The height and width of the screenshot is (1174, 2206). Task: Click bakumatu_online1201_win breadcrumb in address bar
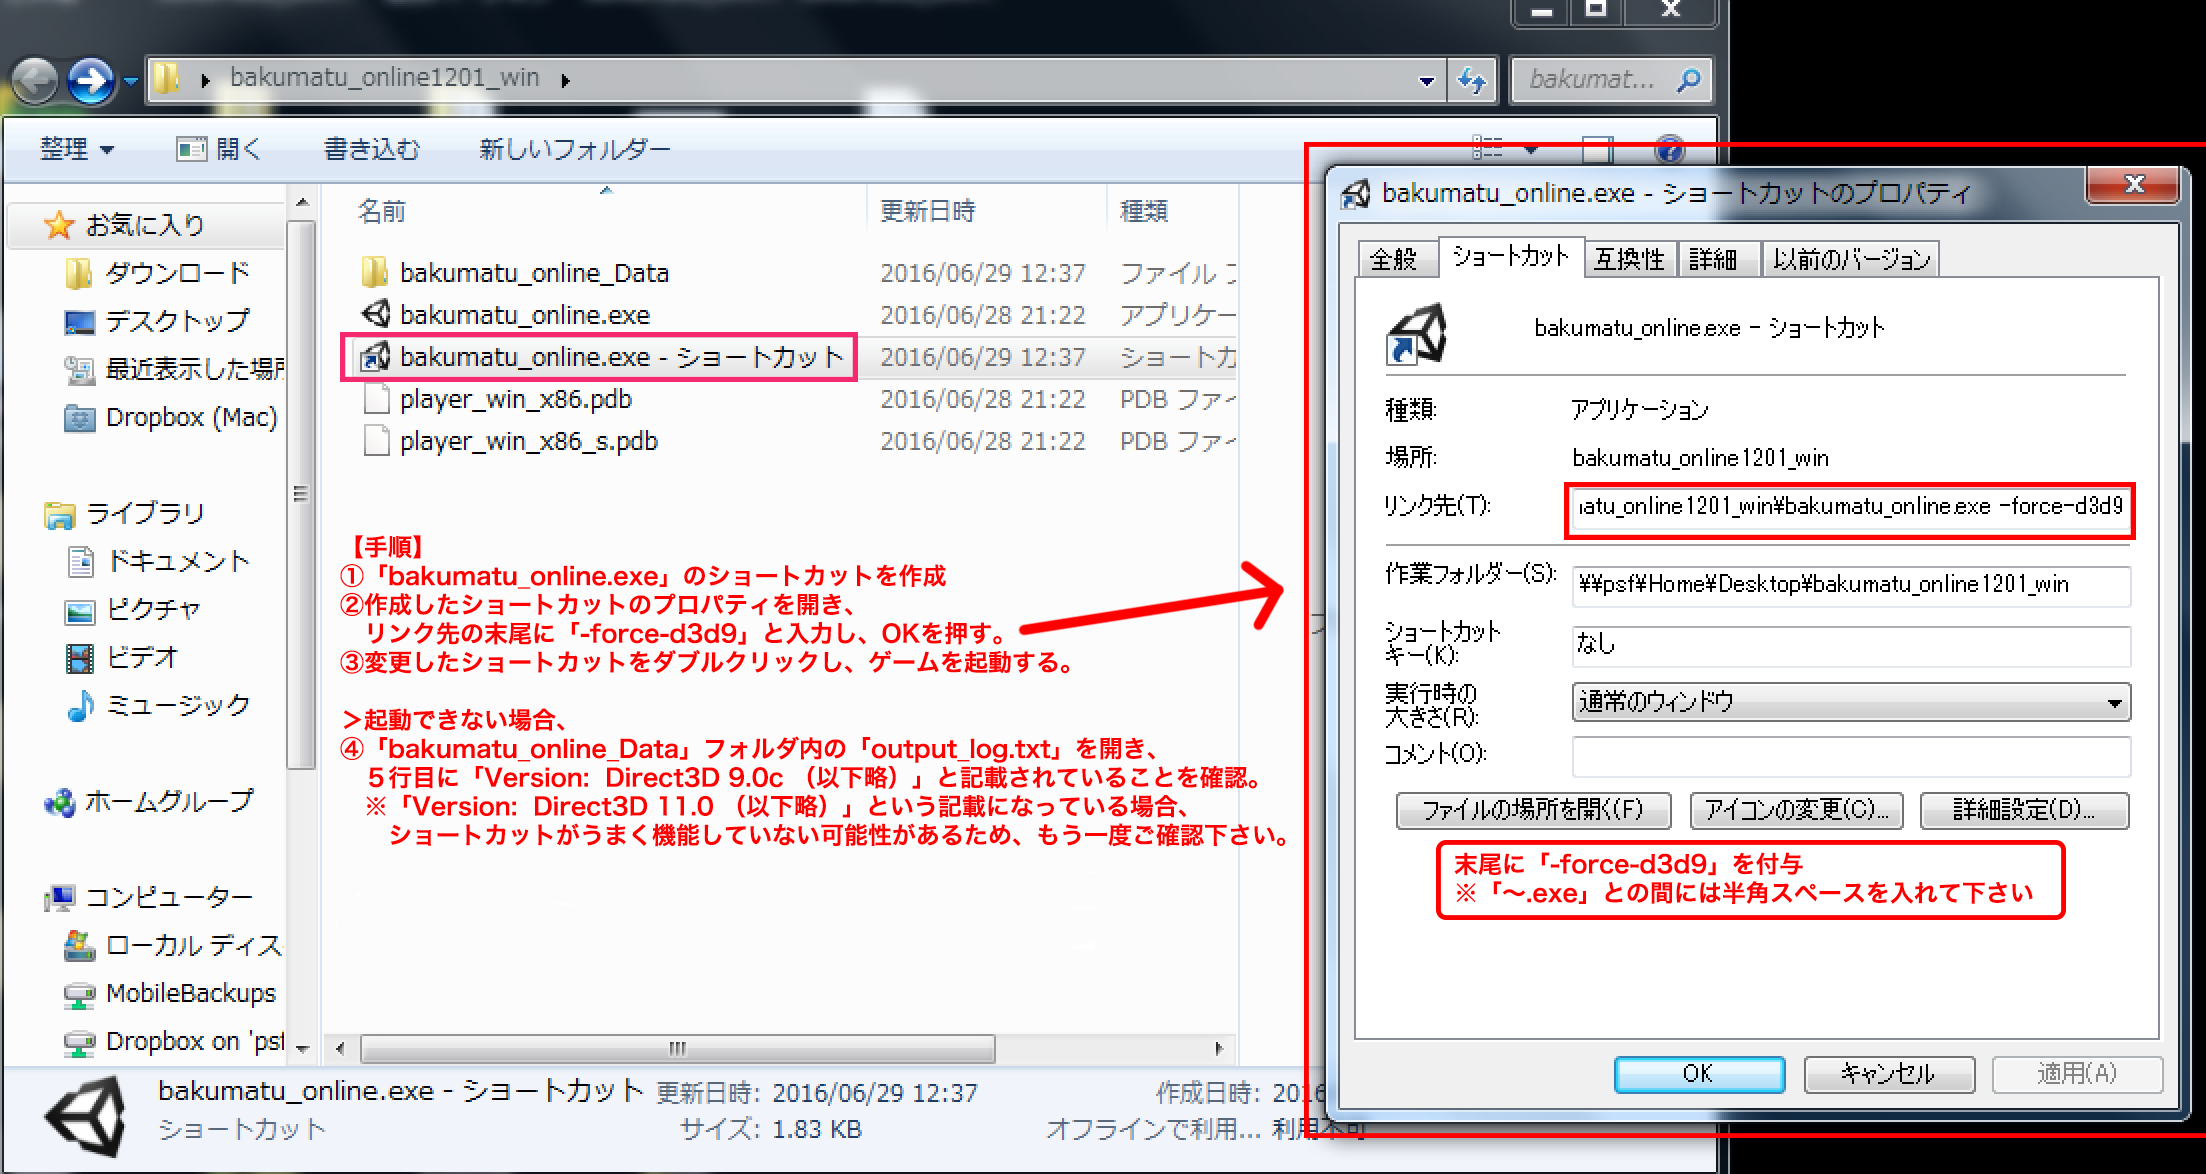(x=384, y=78)
